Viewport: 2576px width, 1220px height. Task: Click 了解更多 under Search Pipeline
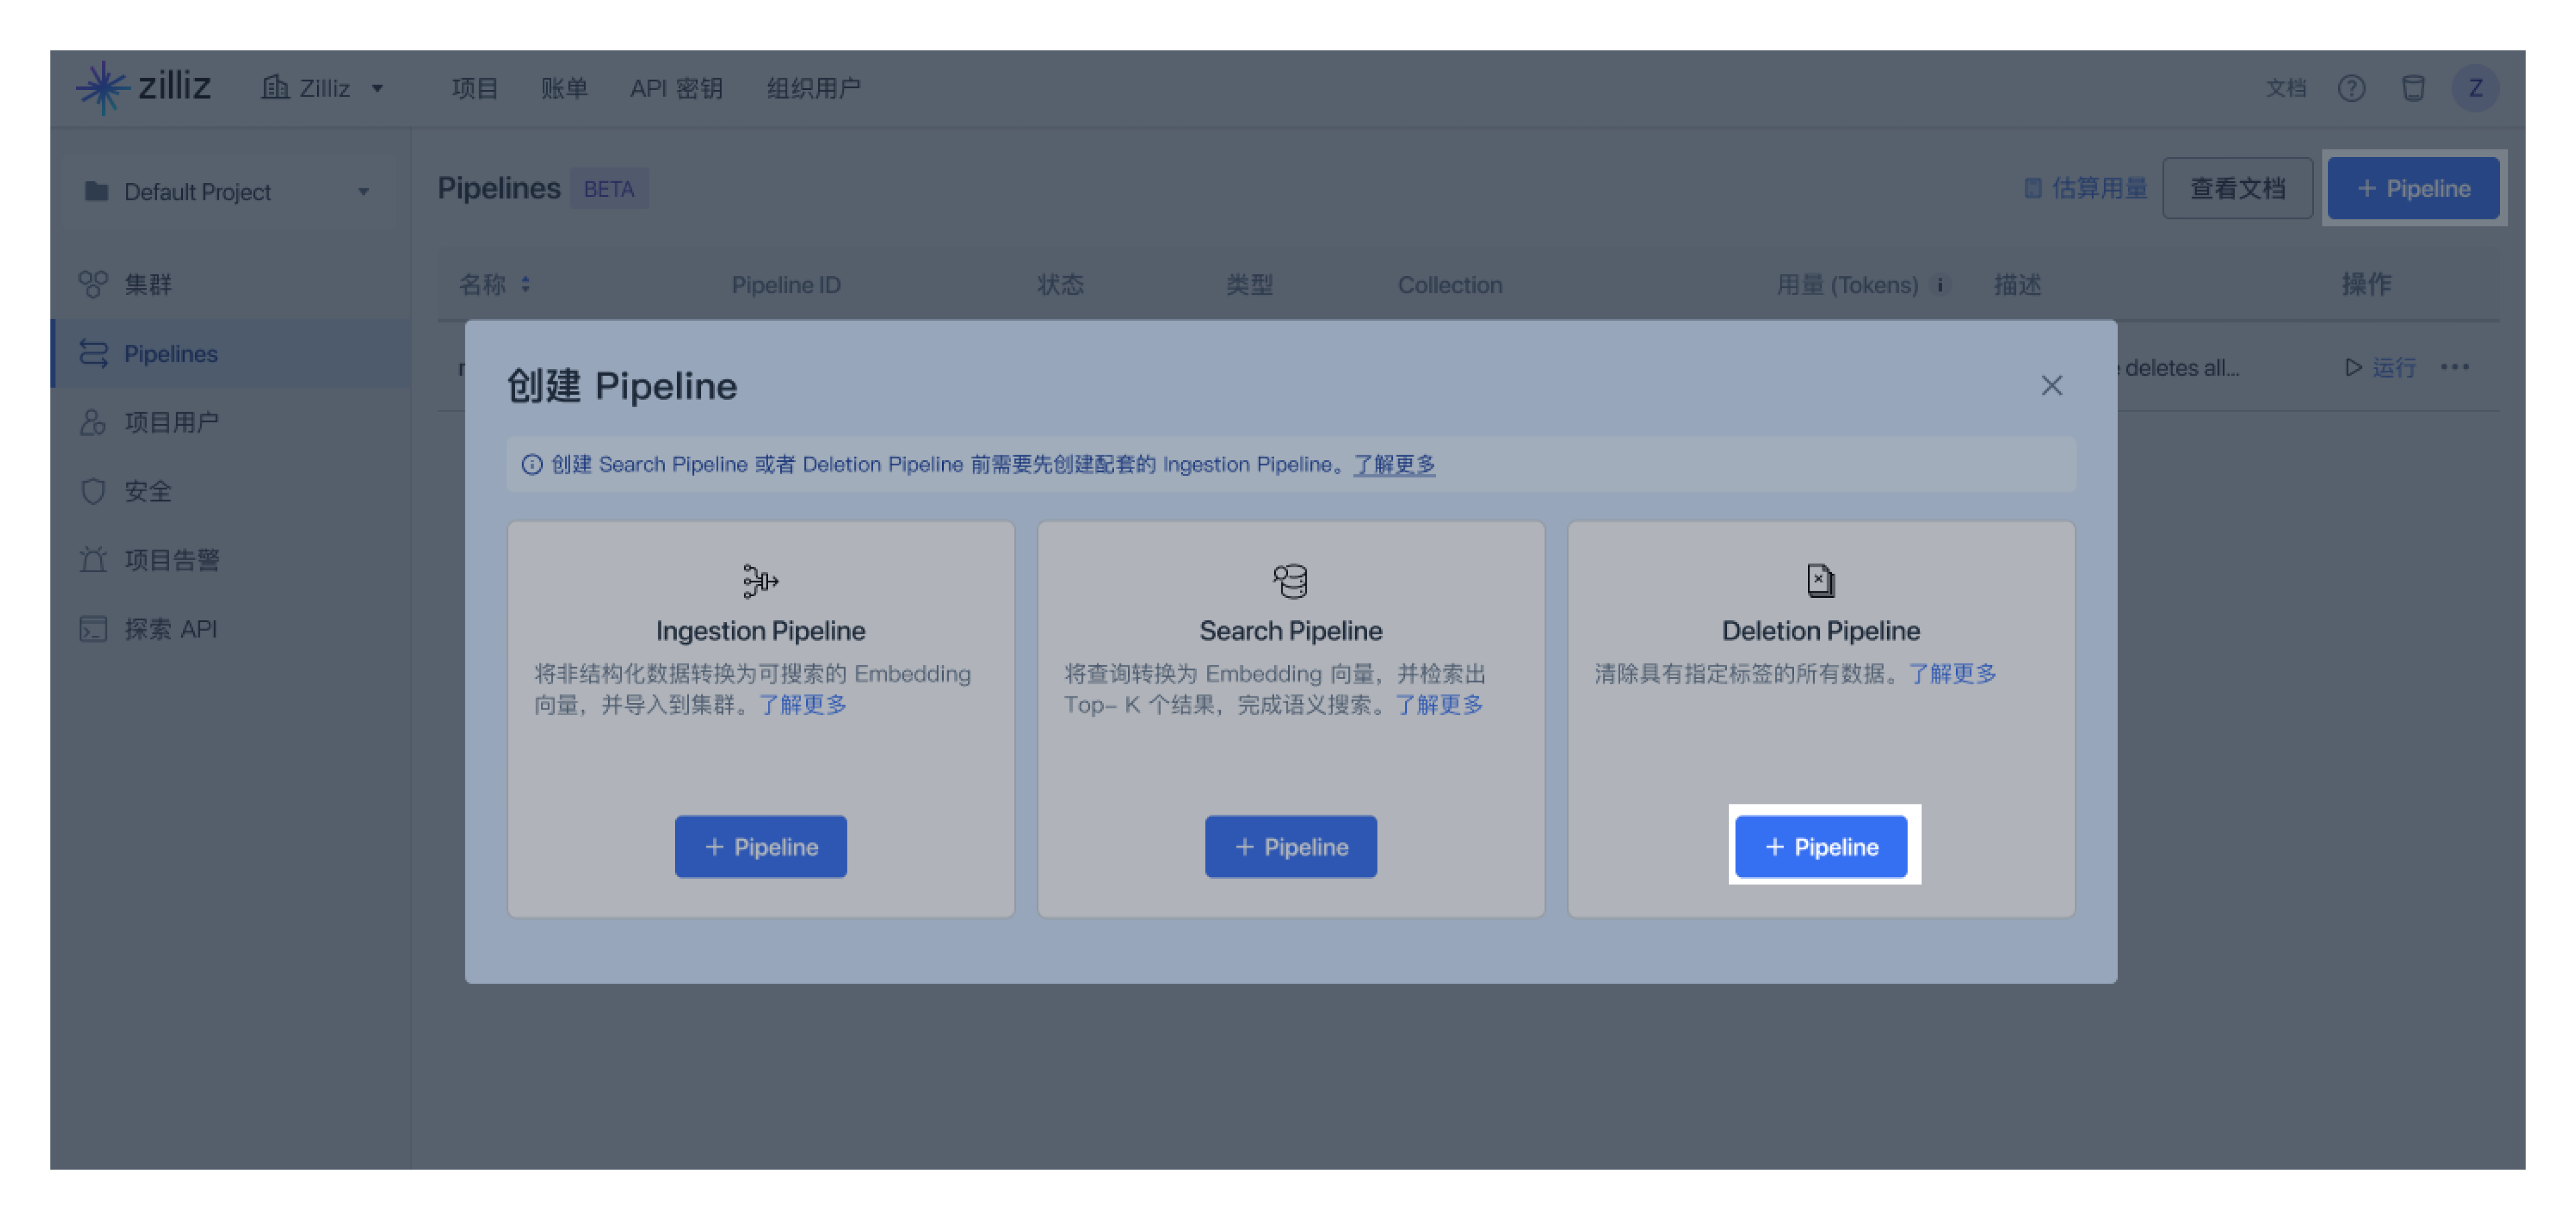pyautogui.click(x=1439, y=704)
